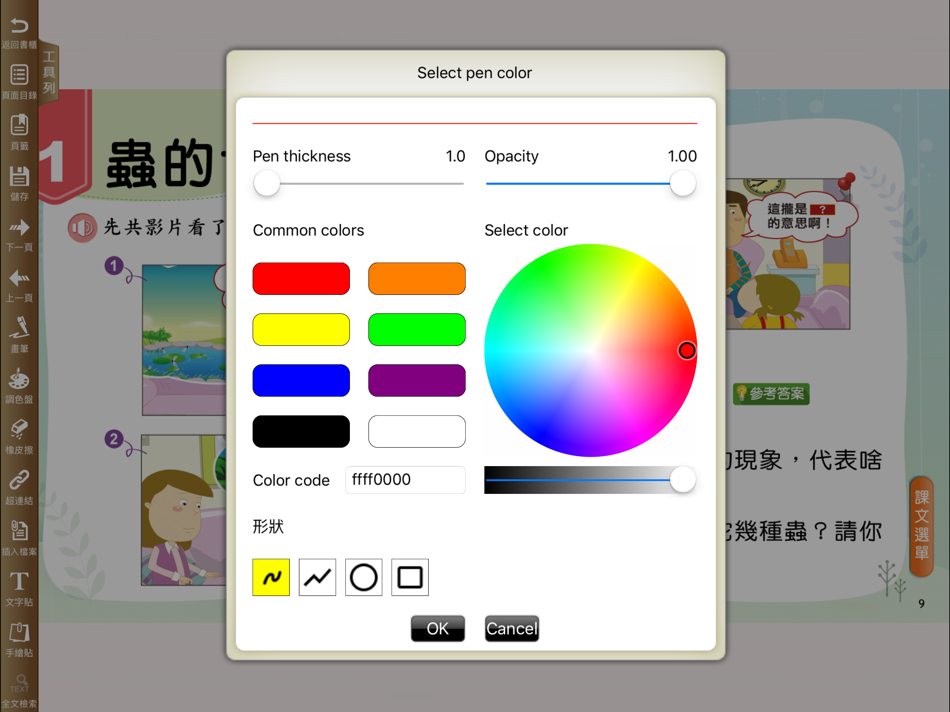Image resolution: width=950 pixels, height=712 pixels.
Task: Go to 上一頁 previous page arrow
Action: coord(19,278)
